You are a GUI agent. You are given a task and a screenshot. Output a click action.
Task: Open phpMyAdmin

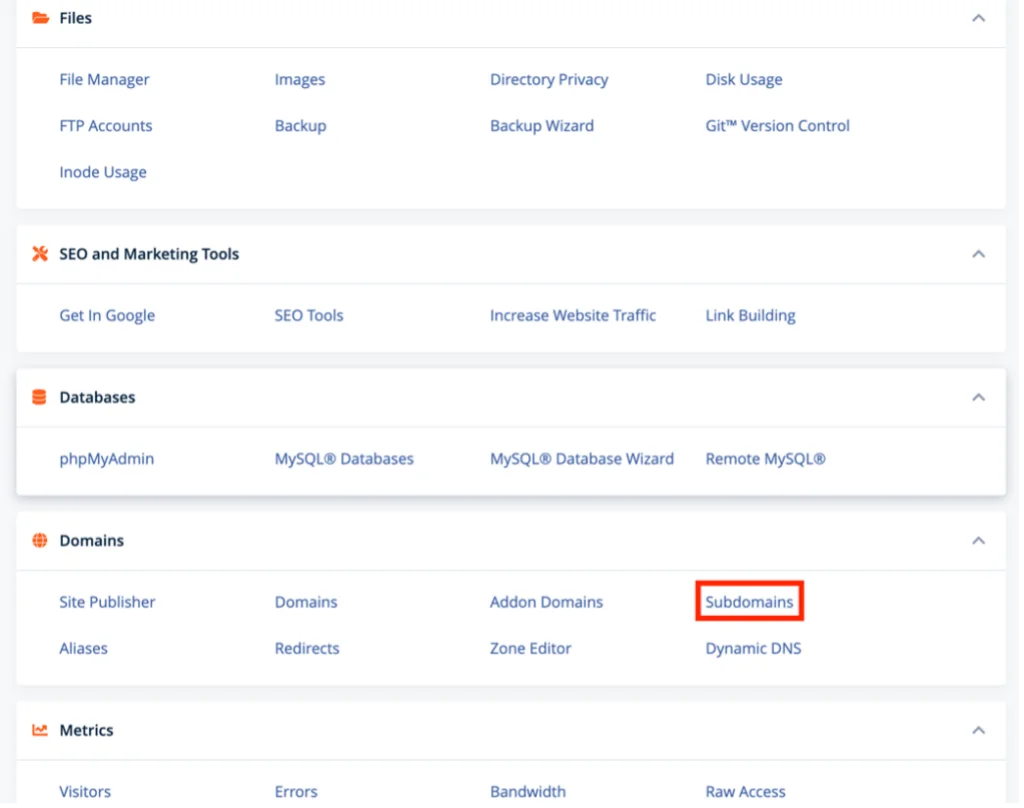tap(106, 459)
